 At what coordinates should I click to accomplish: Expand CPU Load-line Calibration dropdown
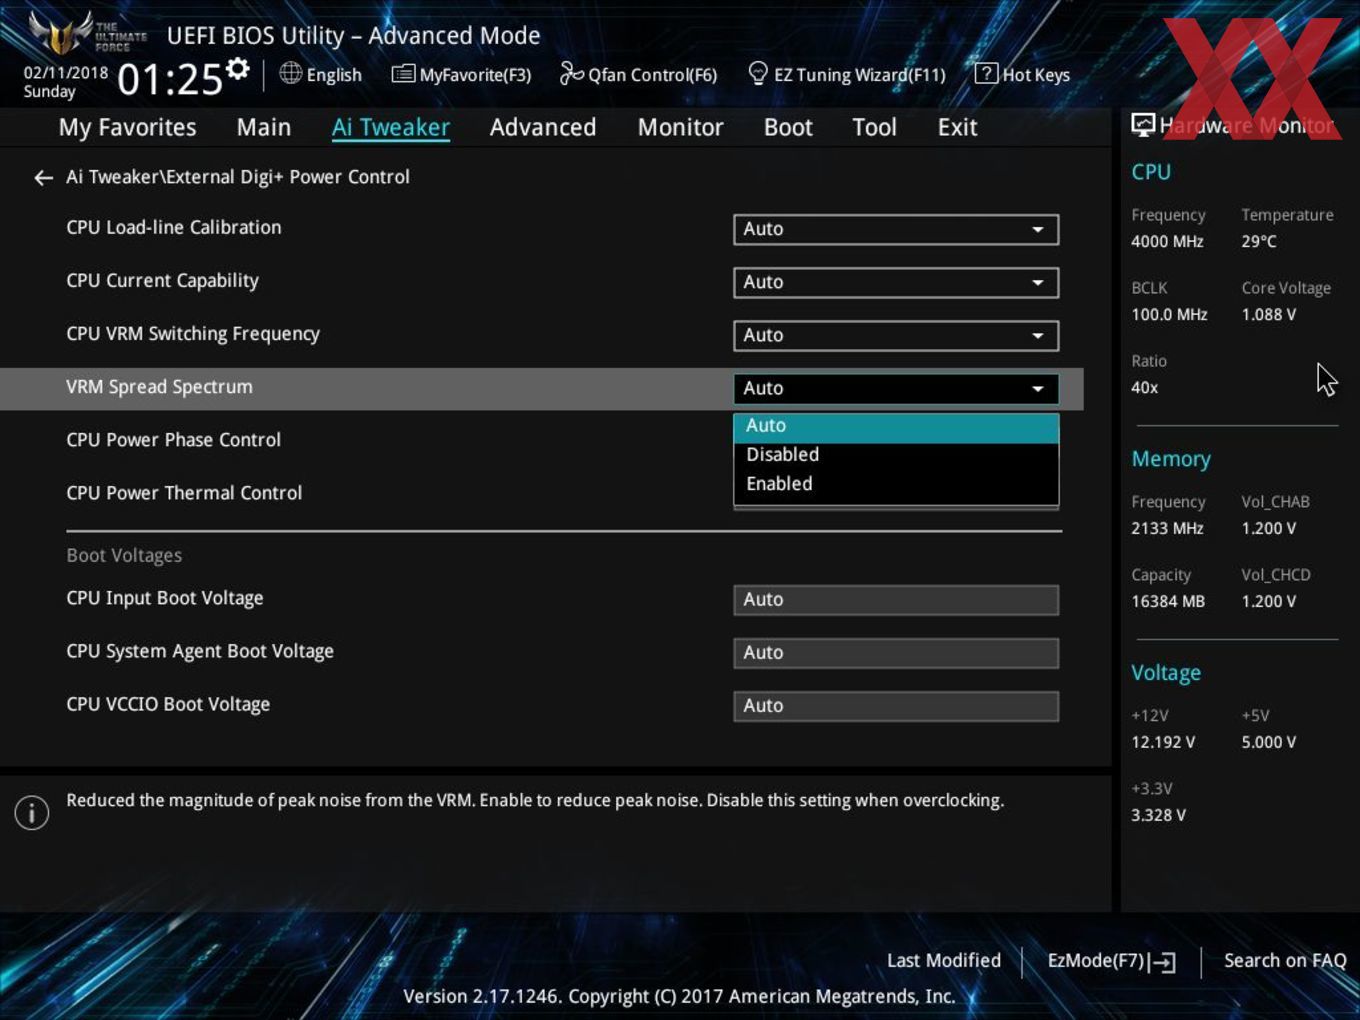pos(896,229)
